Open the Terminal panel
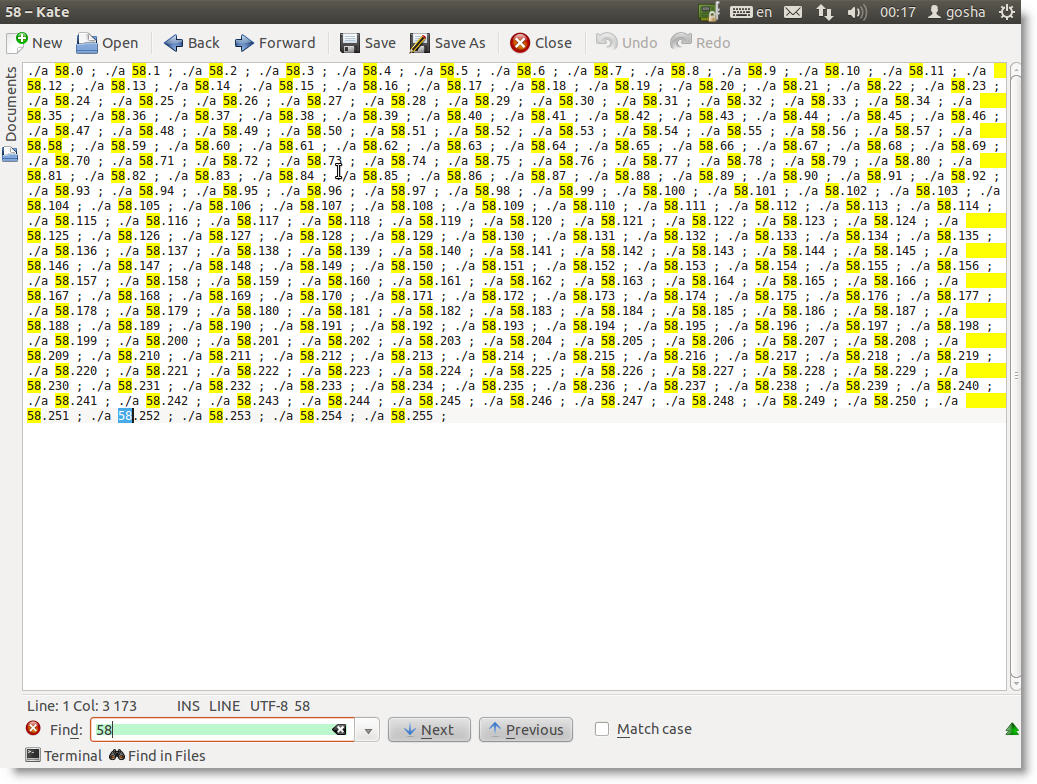 63,756
